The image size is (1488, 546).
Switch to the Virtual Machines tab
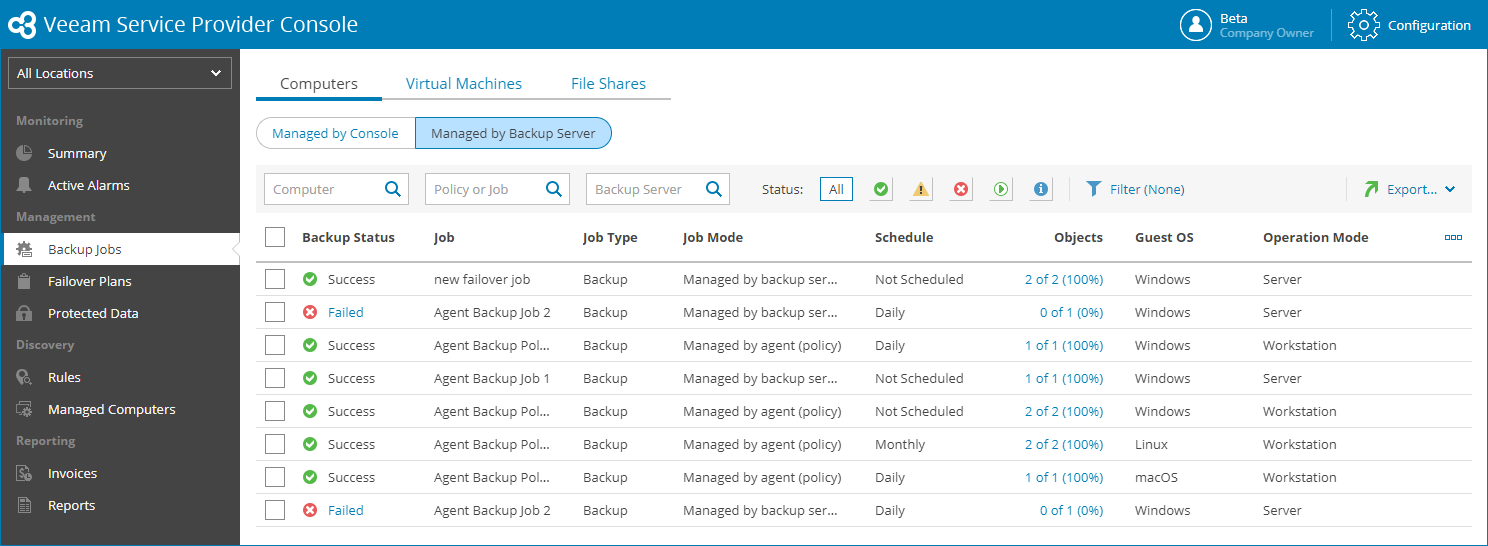coord(464,84)
